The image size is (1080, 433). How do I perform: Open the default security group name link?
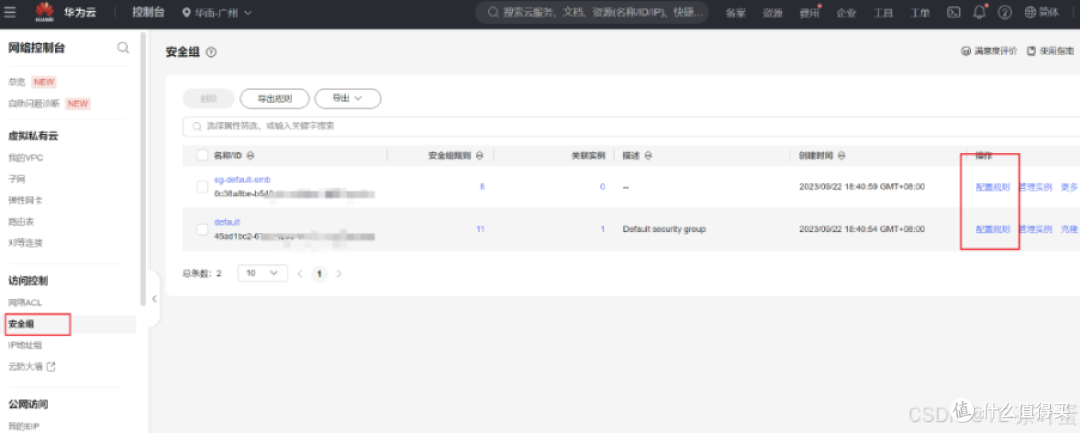227,222
